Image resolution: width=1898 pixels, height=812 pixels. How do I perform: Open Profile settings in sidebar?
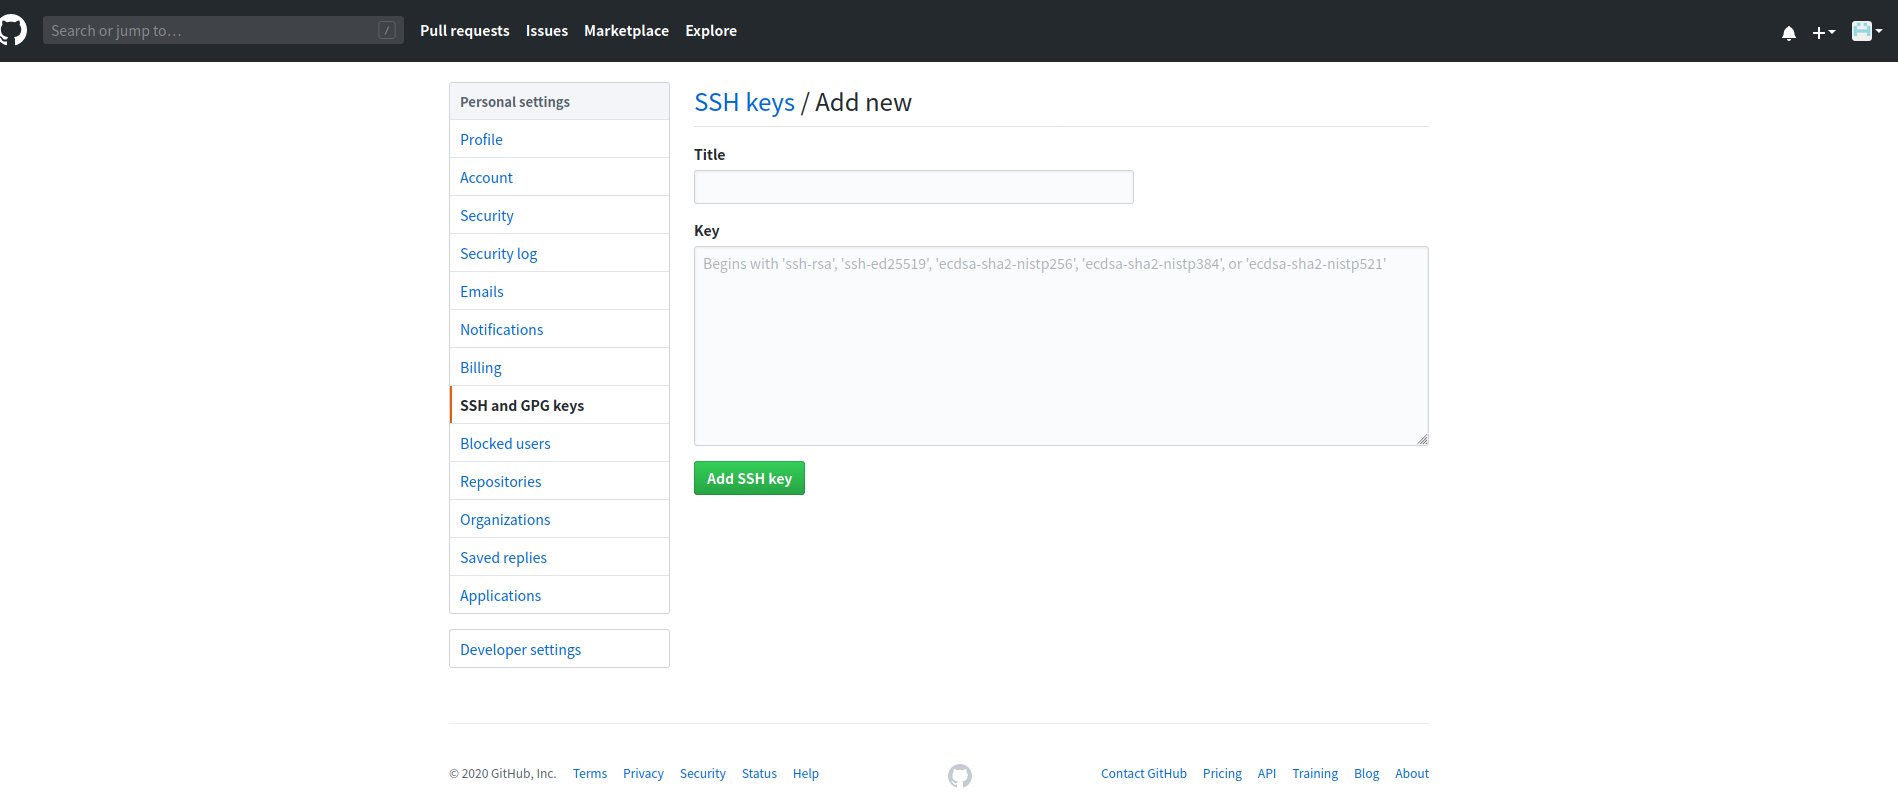(x=559, y=139)
